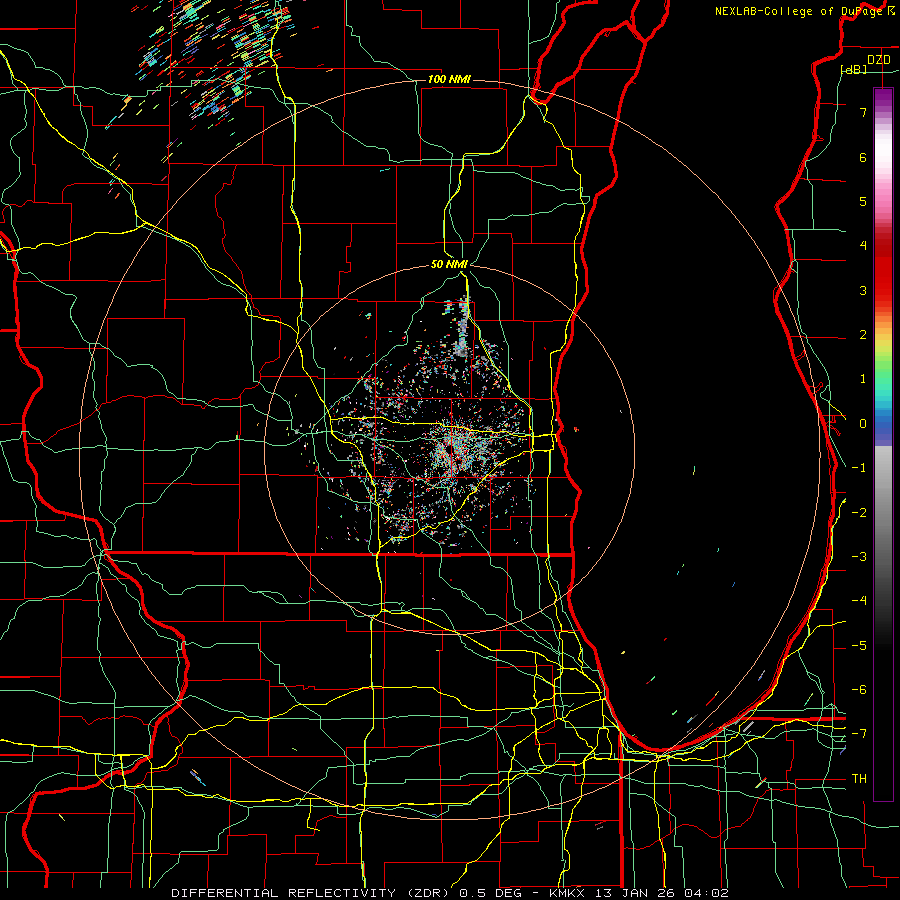Click the 5 value on the color scale
This screenshot has width=900, height=900.
point(863,201)
